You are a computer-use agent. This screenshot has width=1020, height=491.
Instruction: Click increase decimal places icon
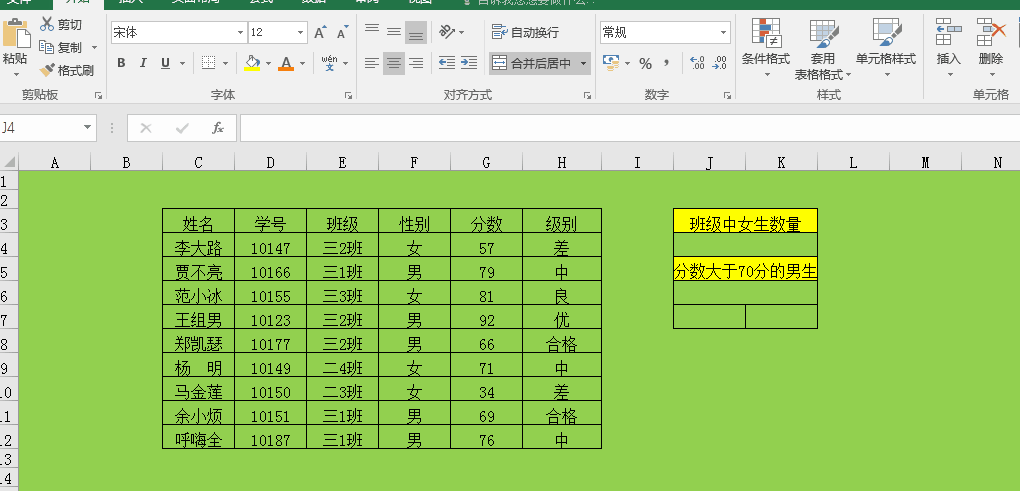coord(697,63)
